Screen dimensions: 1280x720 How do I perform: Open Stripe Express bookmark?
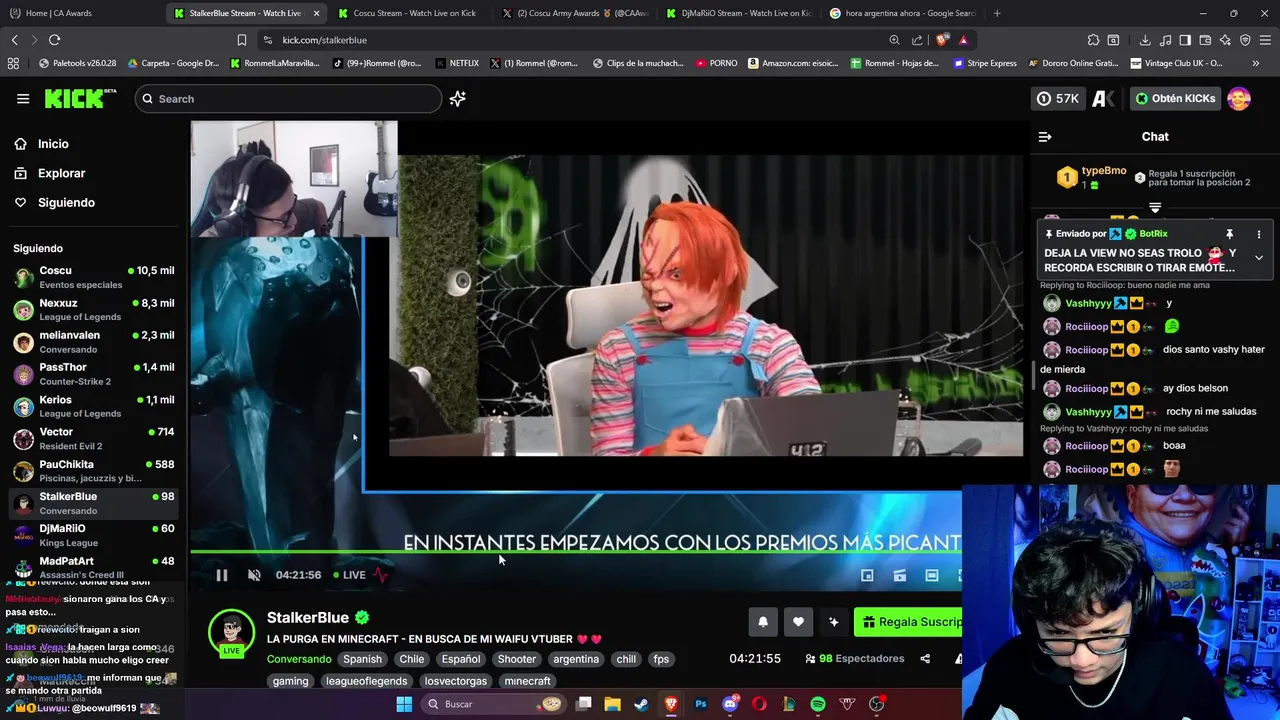[x=984, y=63]
